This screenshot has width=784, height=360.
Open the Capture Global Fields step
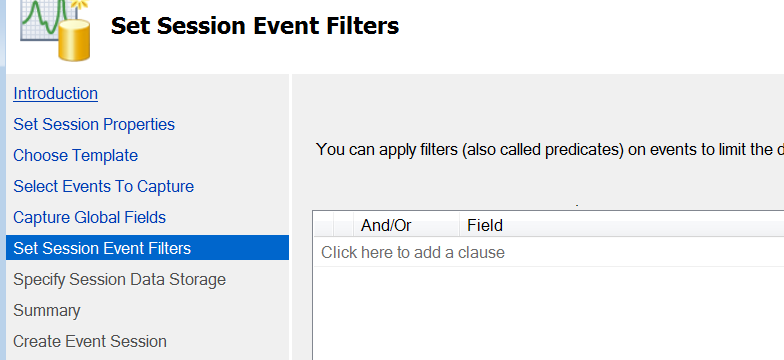click(x=90, y=218)
